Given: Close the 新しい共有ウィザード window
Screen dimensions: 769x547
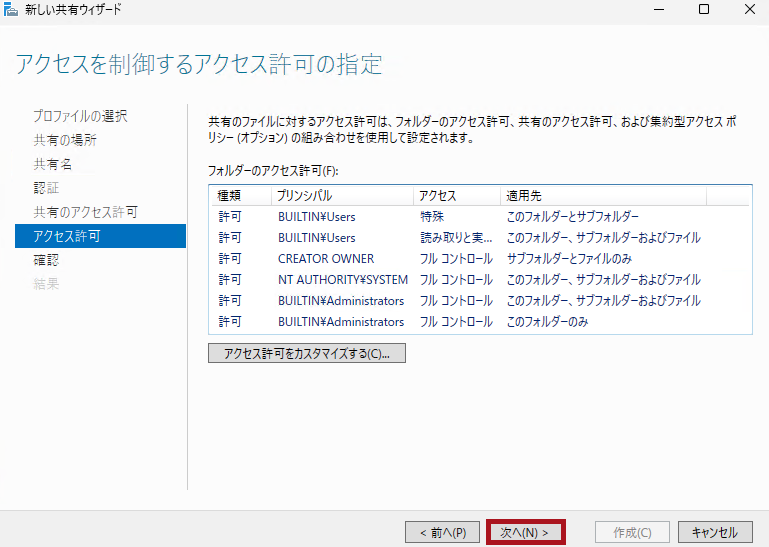Looking at the screenshot, I should [x=749, y=9].
